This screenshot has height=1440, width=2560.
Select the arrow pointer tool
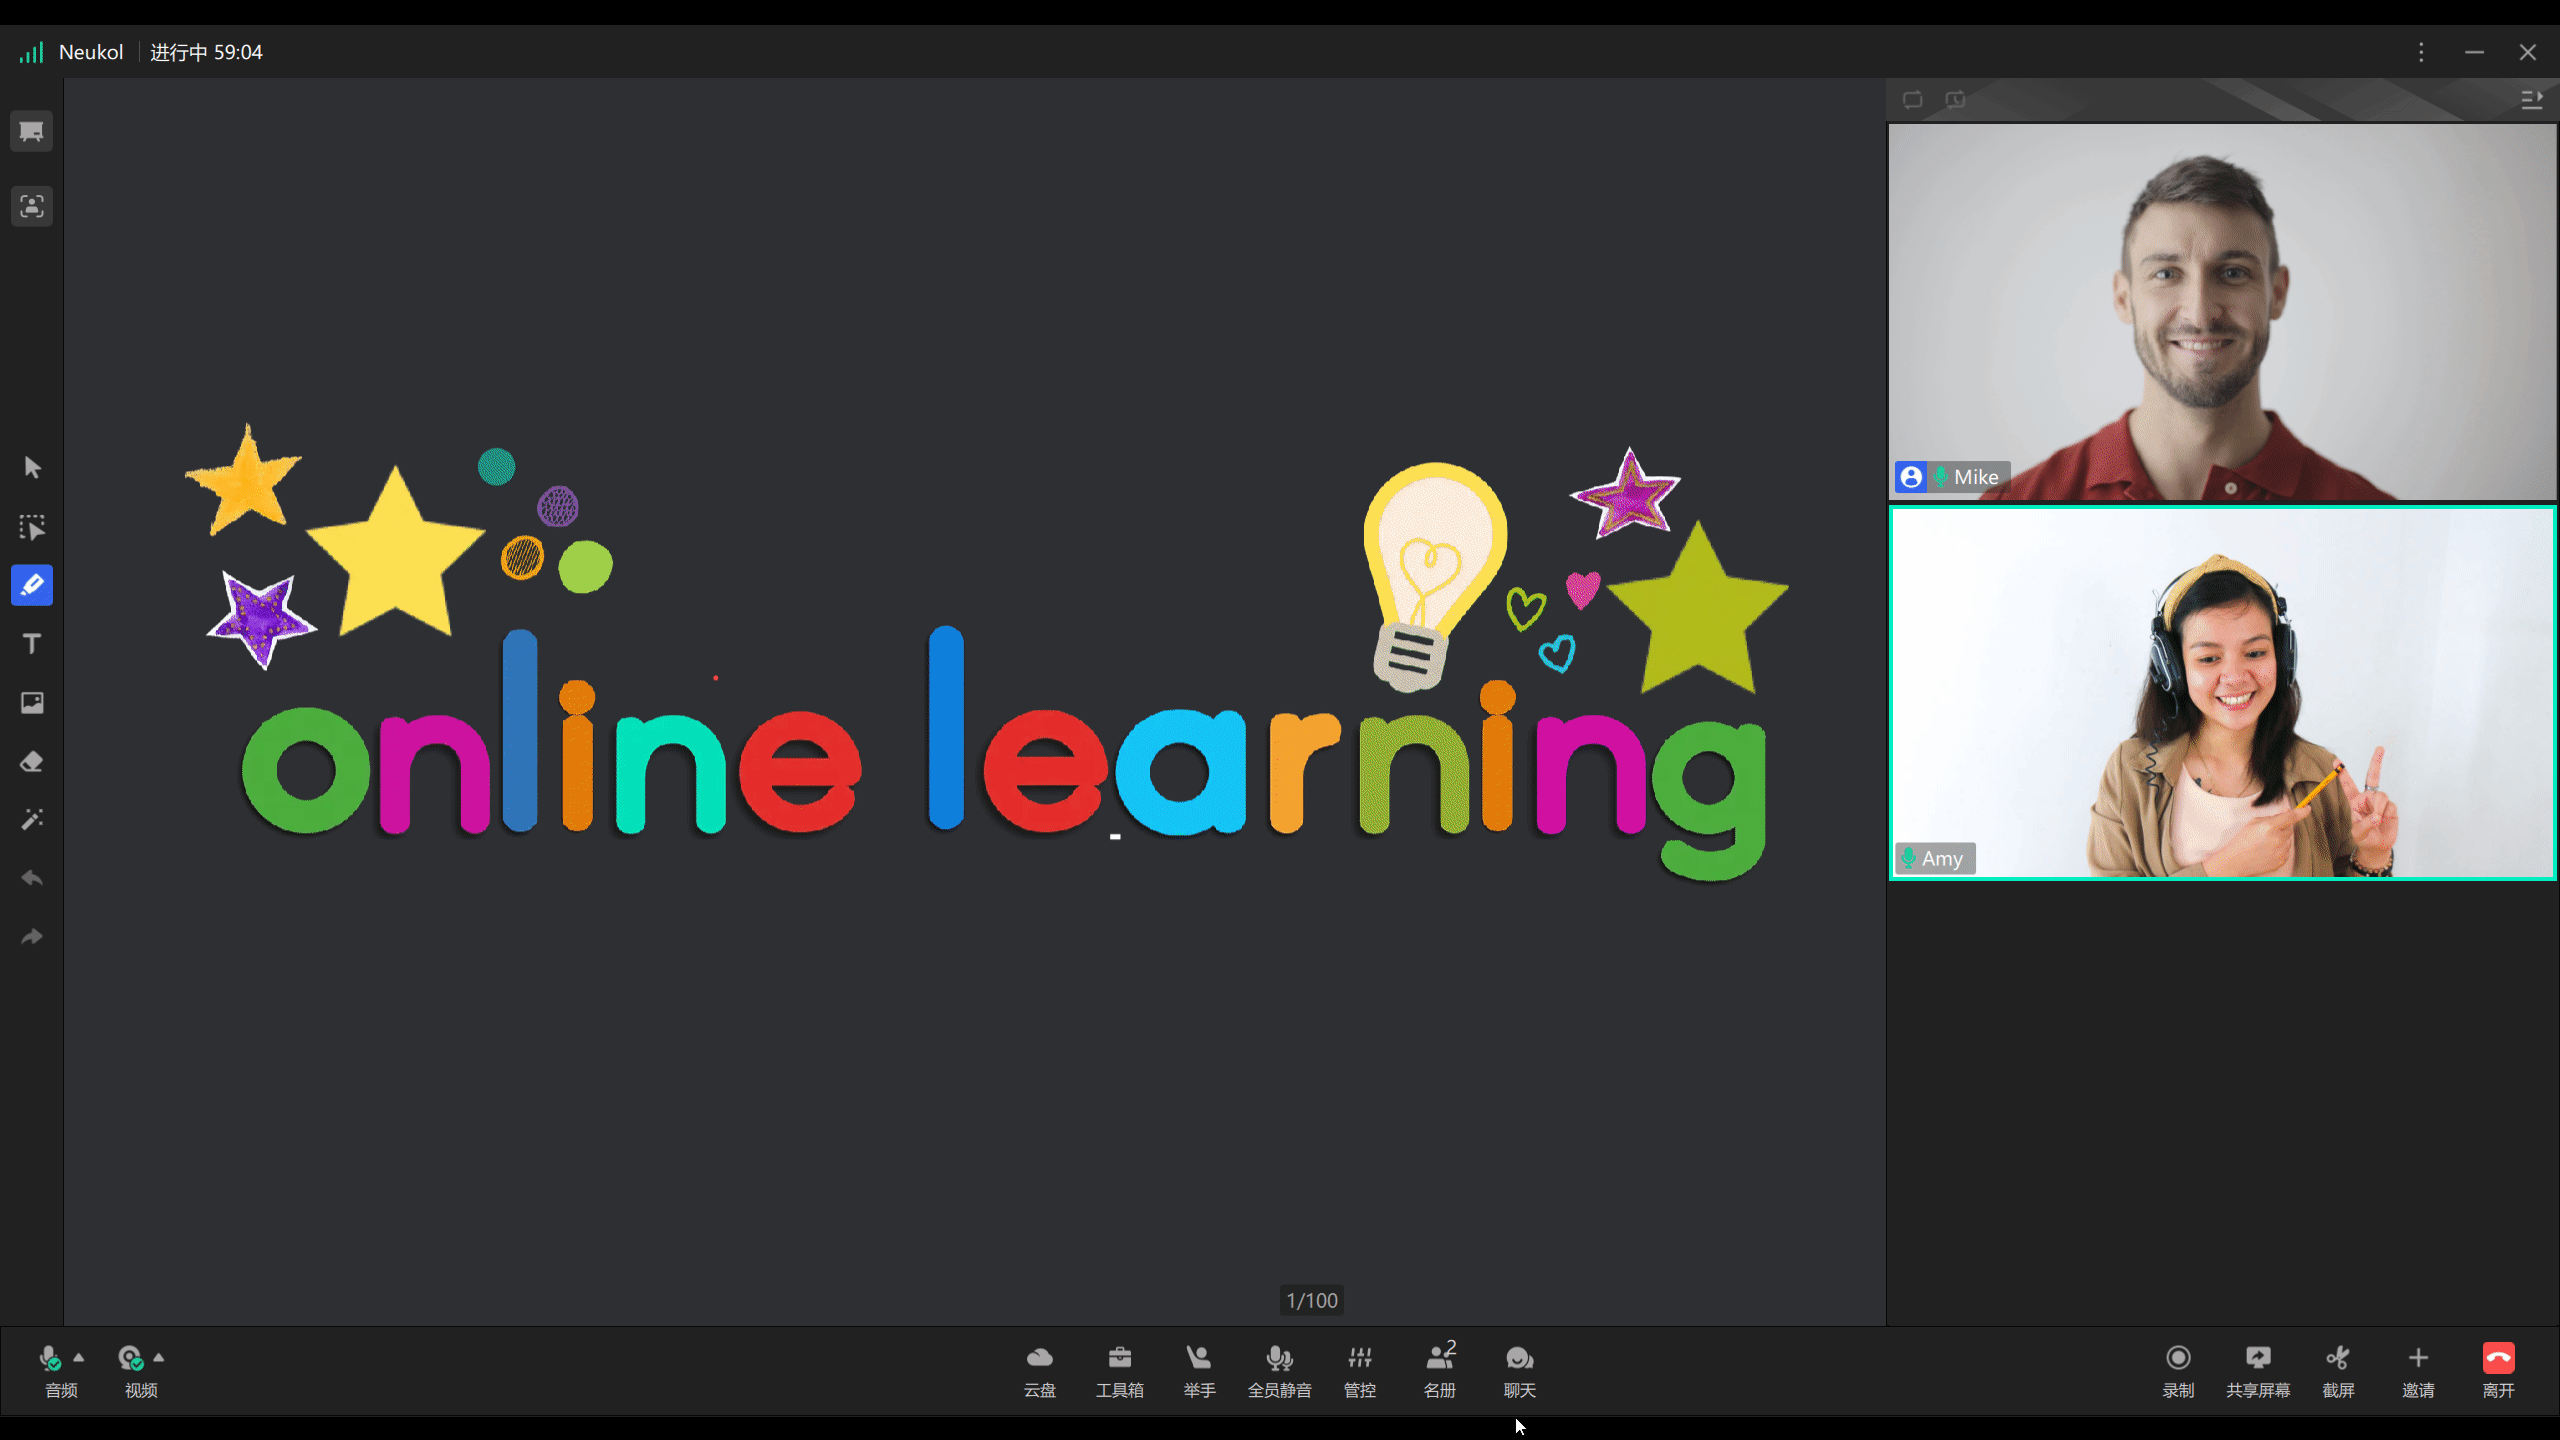tap(31, 467)
